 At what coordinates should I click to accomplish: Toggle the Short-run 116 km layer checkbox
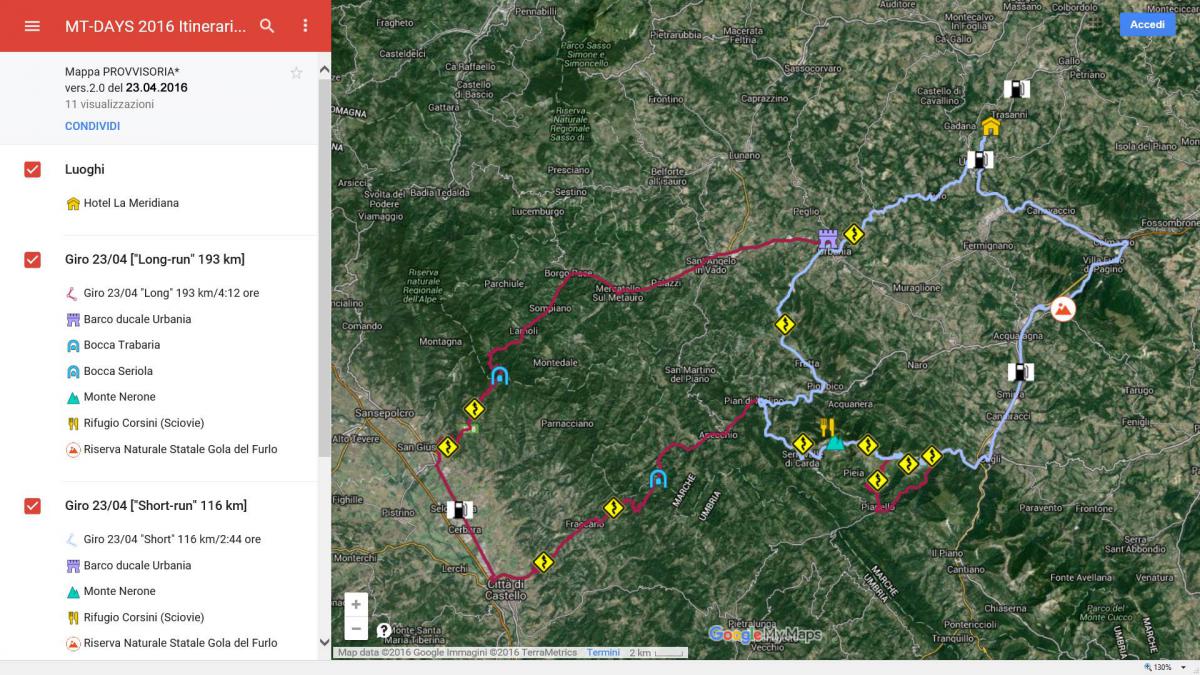pyautogui.click(x=32, y=506)
